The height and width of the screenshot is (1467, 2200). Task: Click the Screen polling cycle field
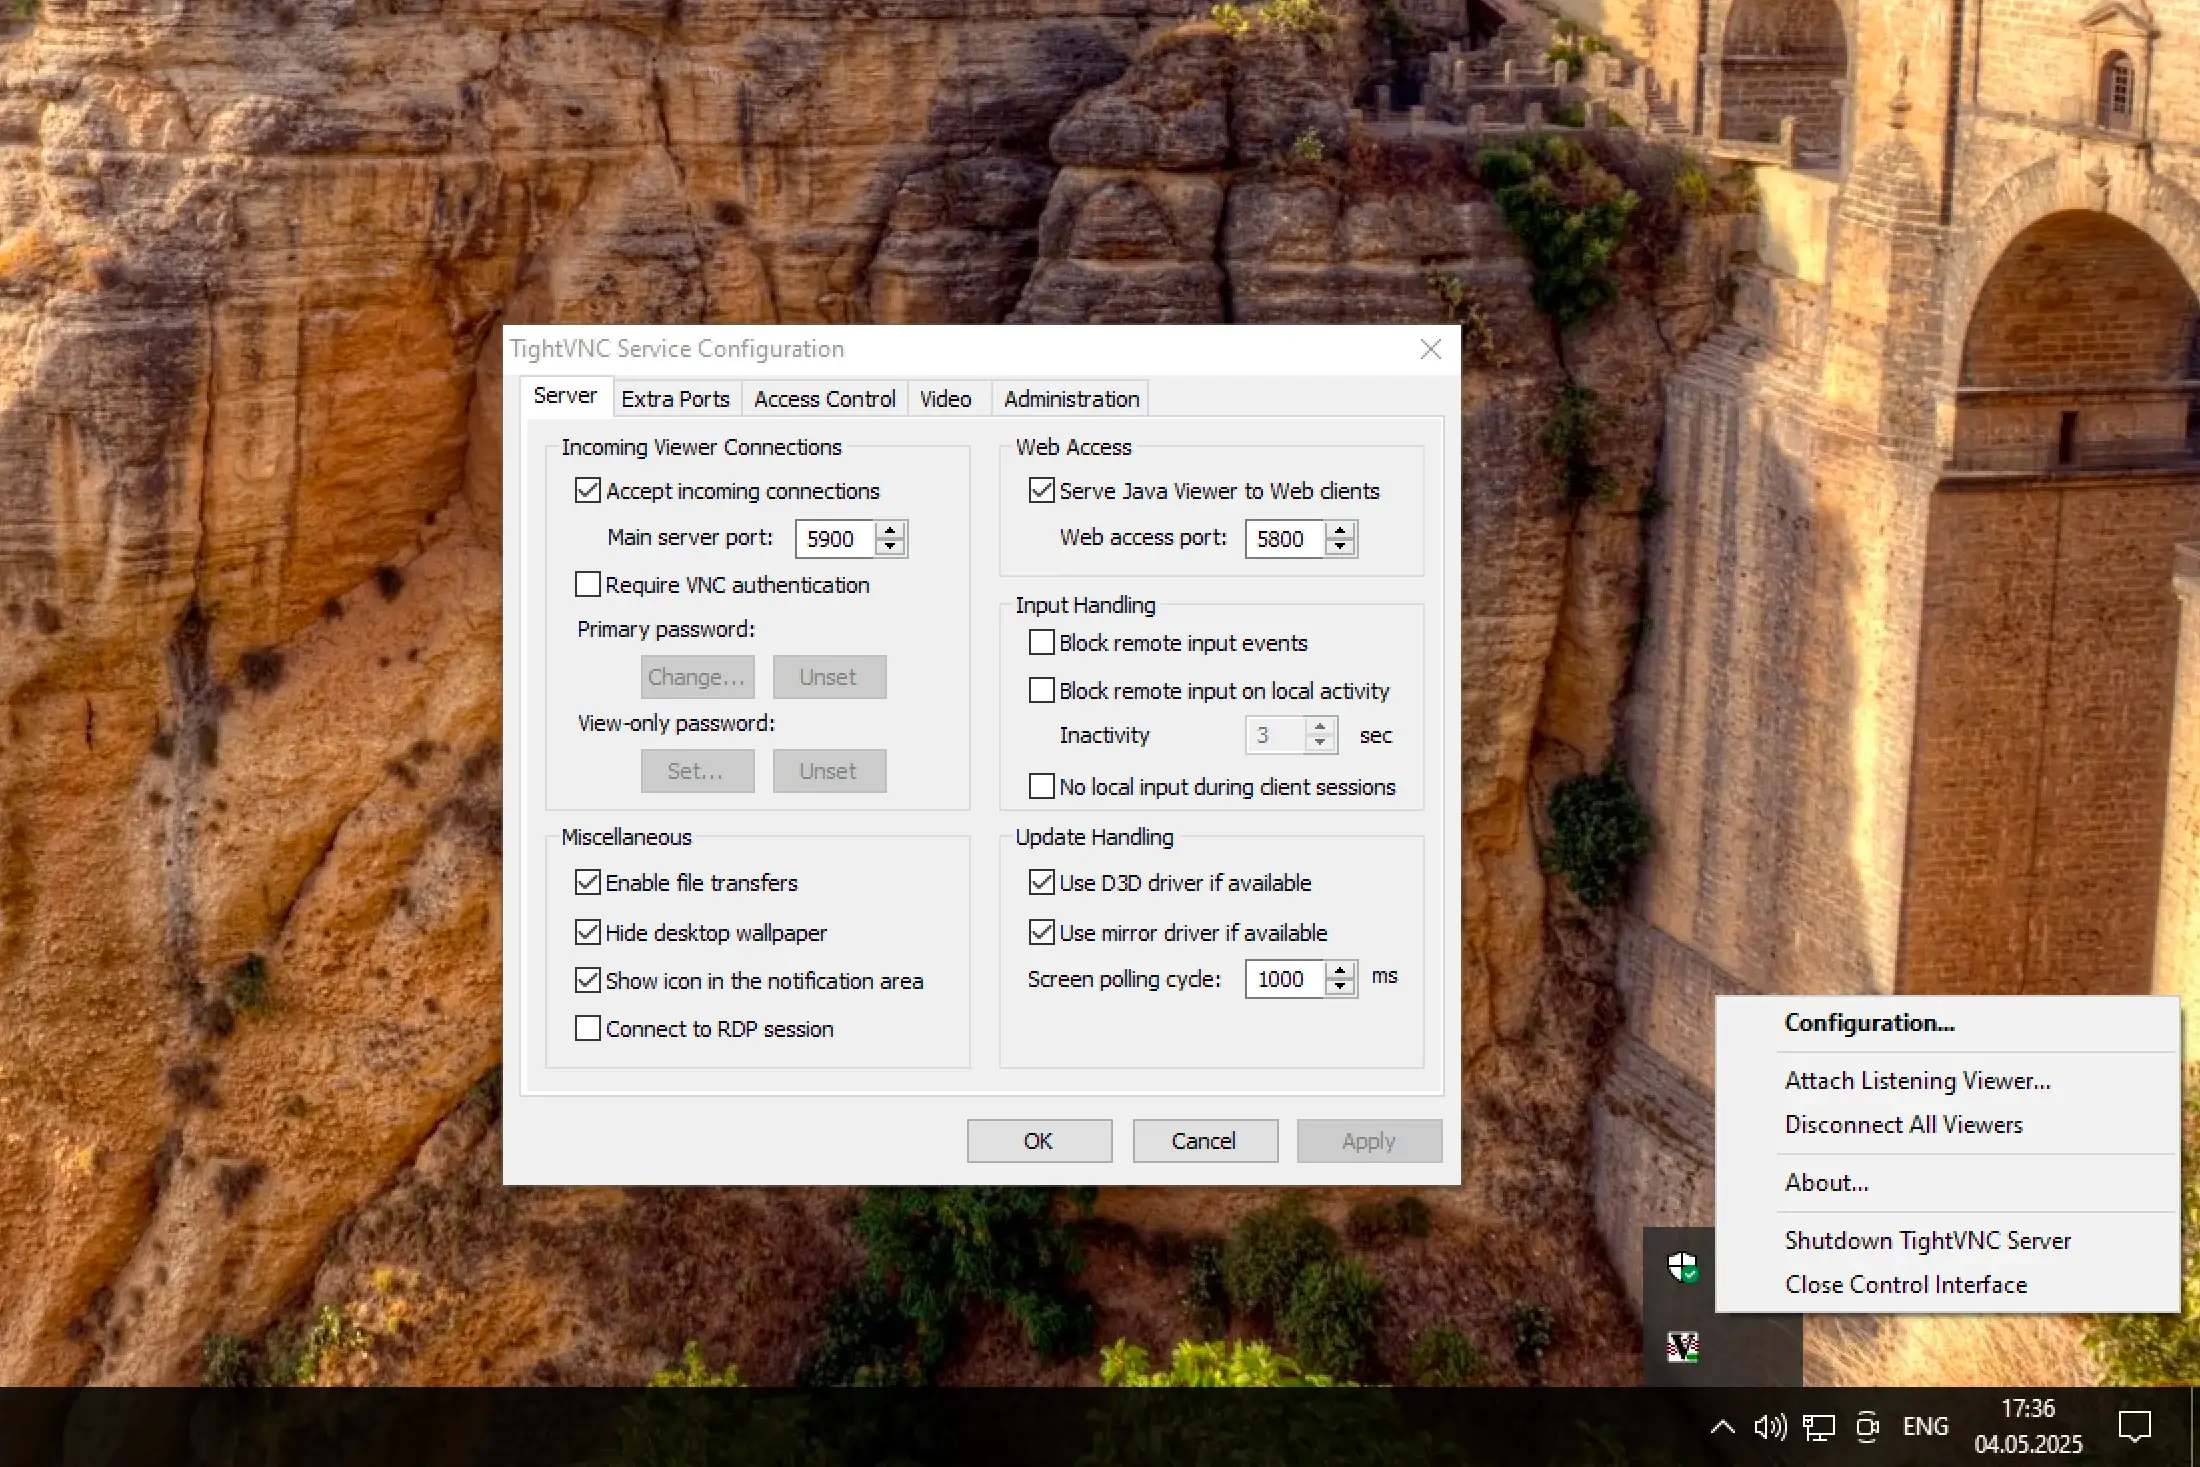[1285, 979]
